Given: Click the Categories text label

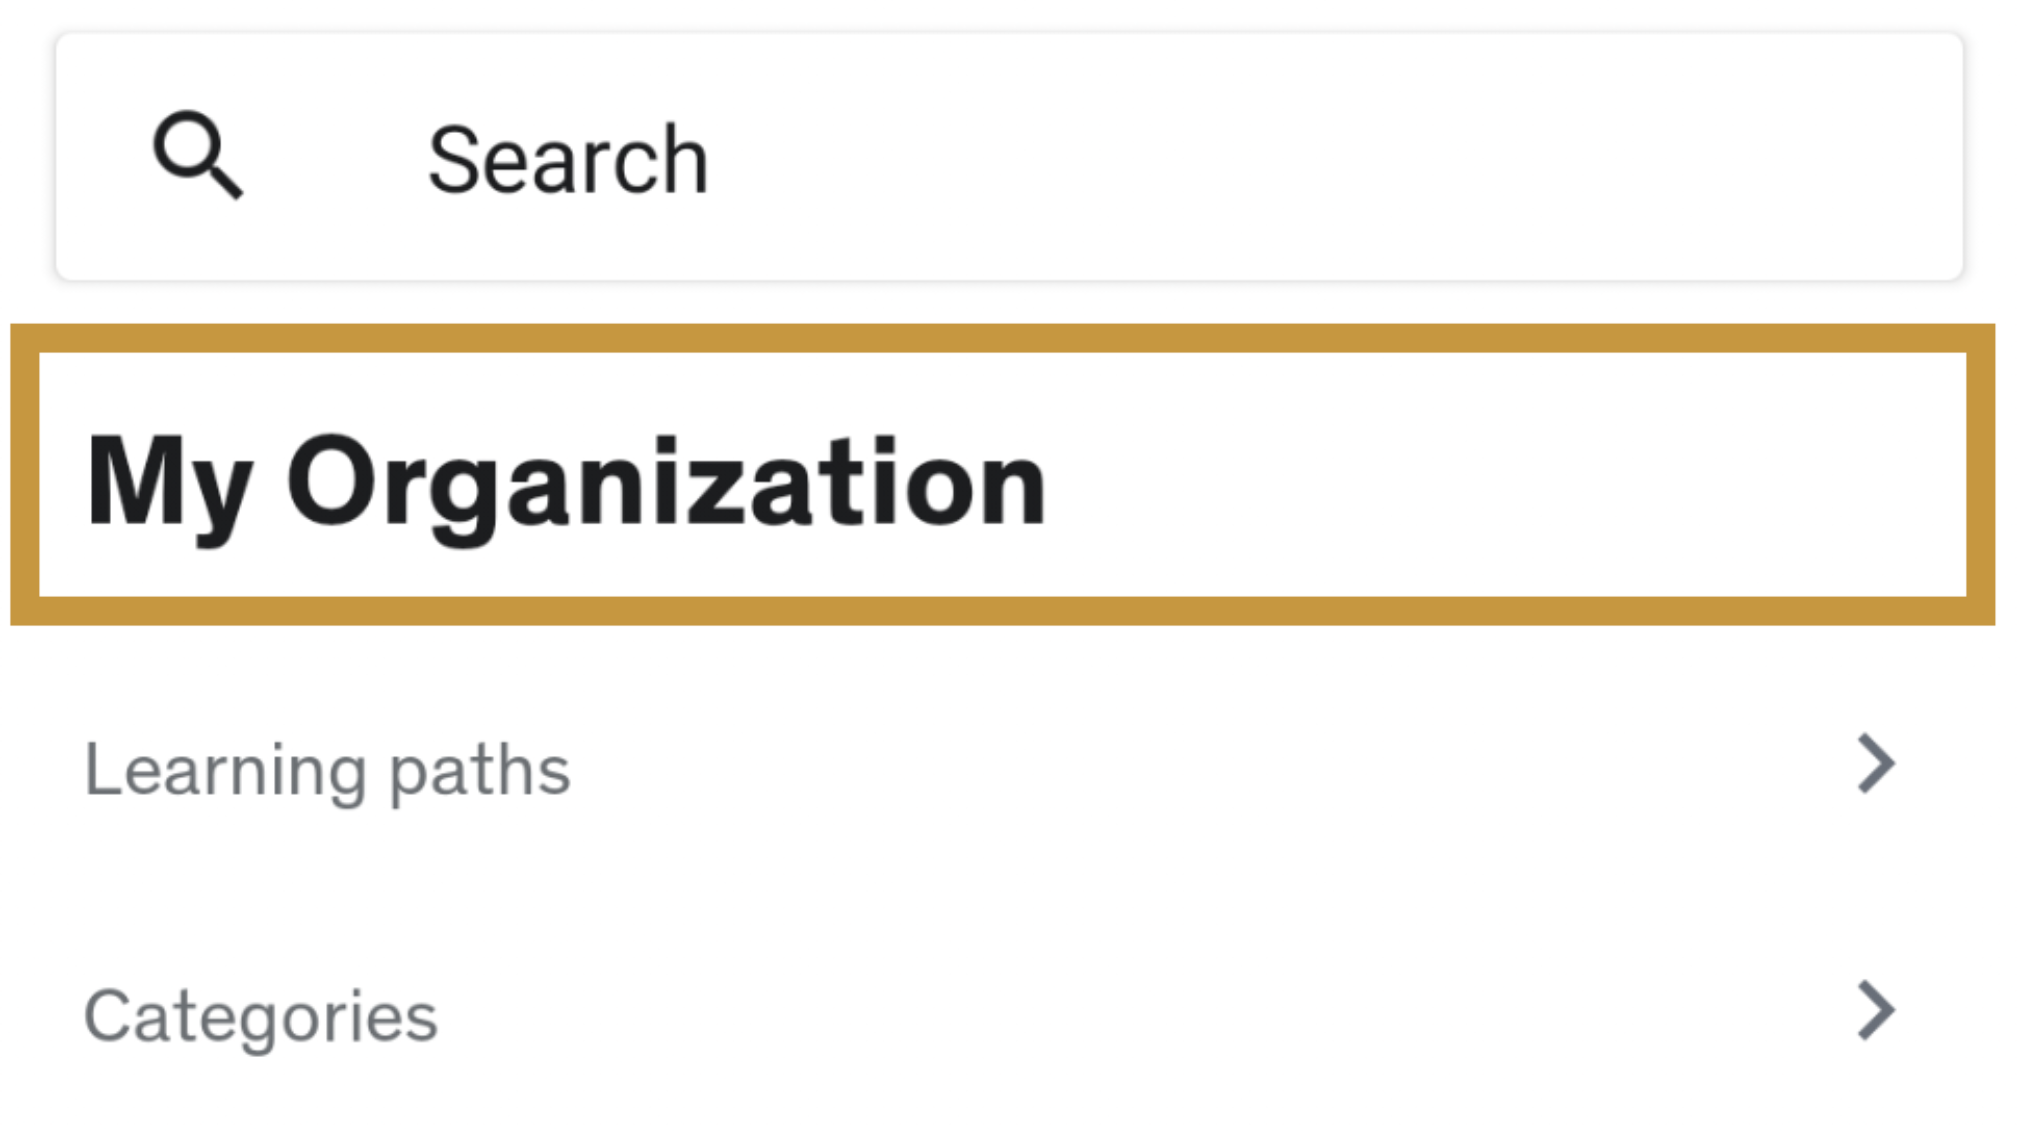Looking at the screenshot, I should (x=260, y=1016).
